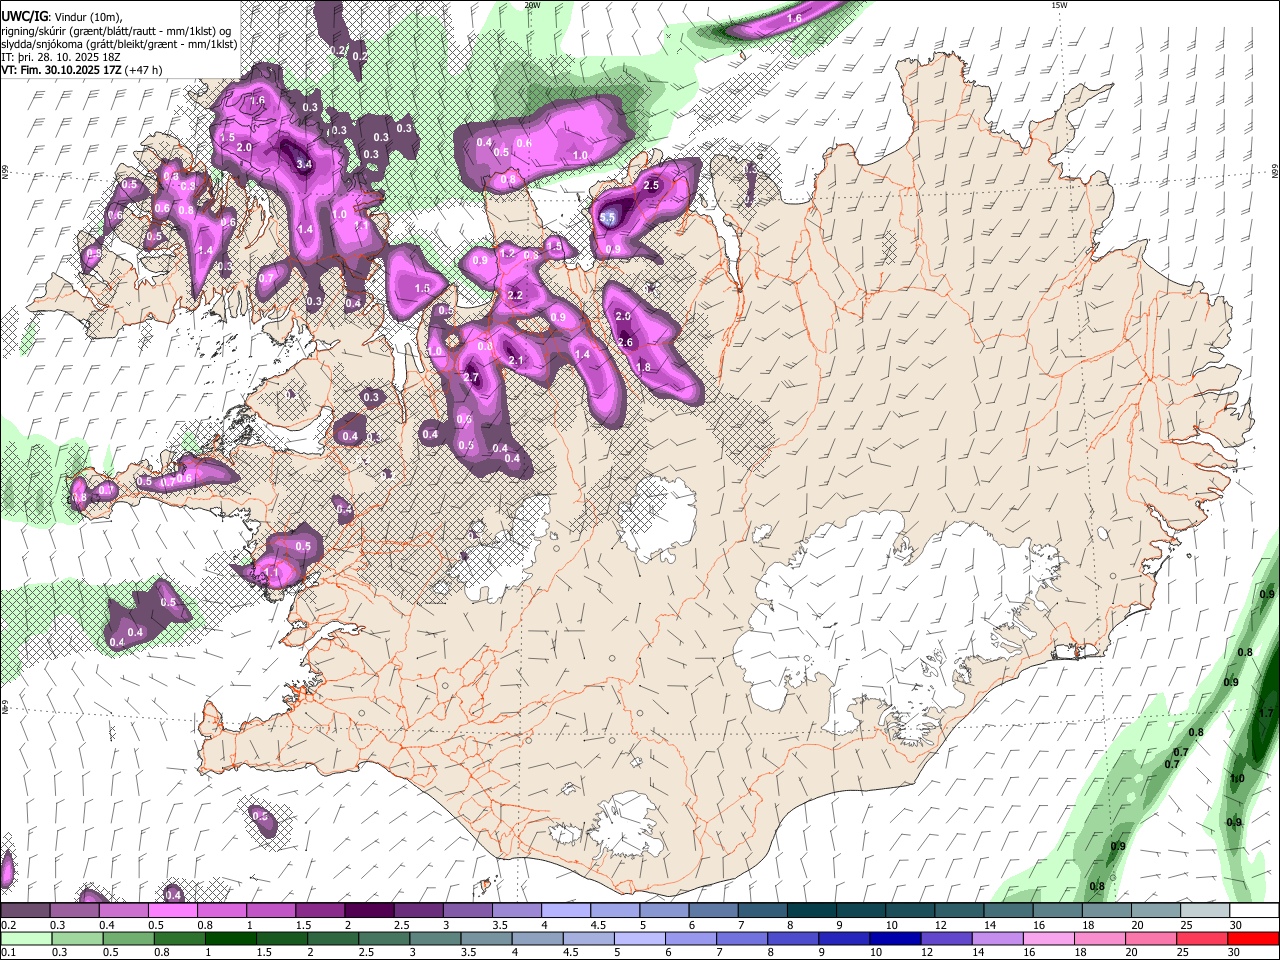Click the 1.8 snowfall value on the map
1280x960 pixels.
click(643, 367)
